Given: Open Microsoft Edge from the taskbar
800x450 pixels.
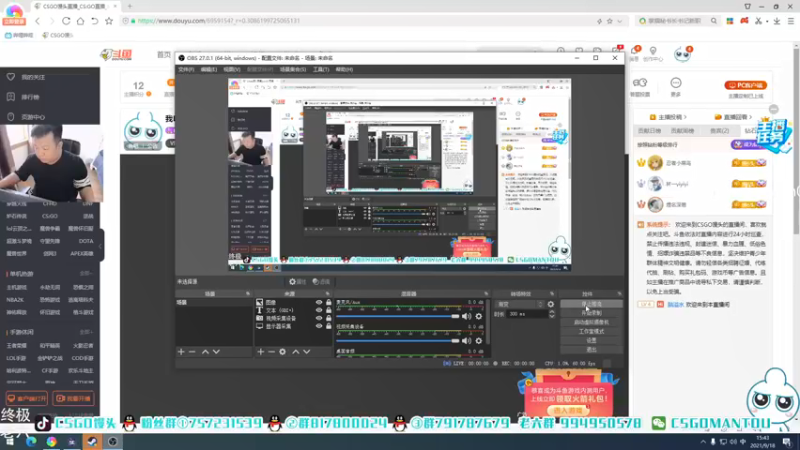Looking at the screenshot, I should point(31,442).
